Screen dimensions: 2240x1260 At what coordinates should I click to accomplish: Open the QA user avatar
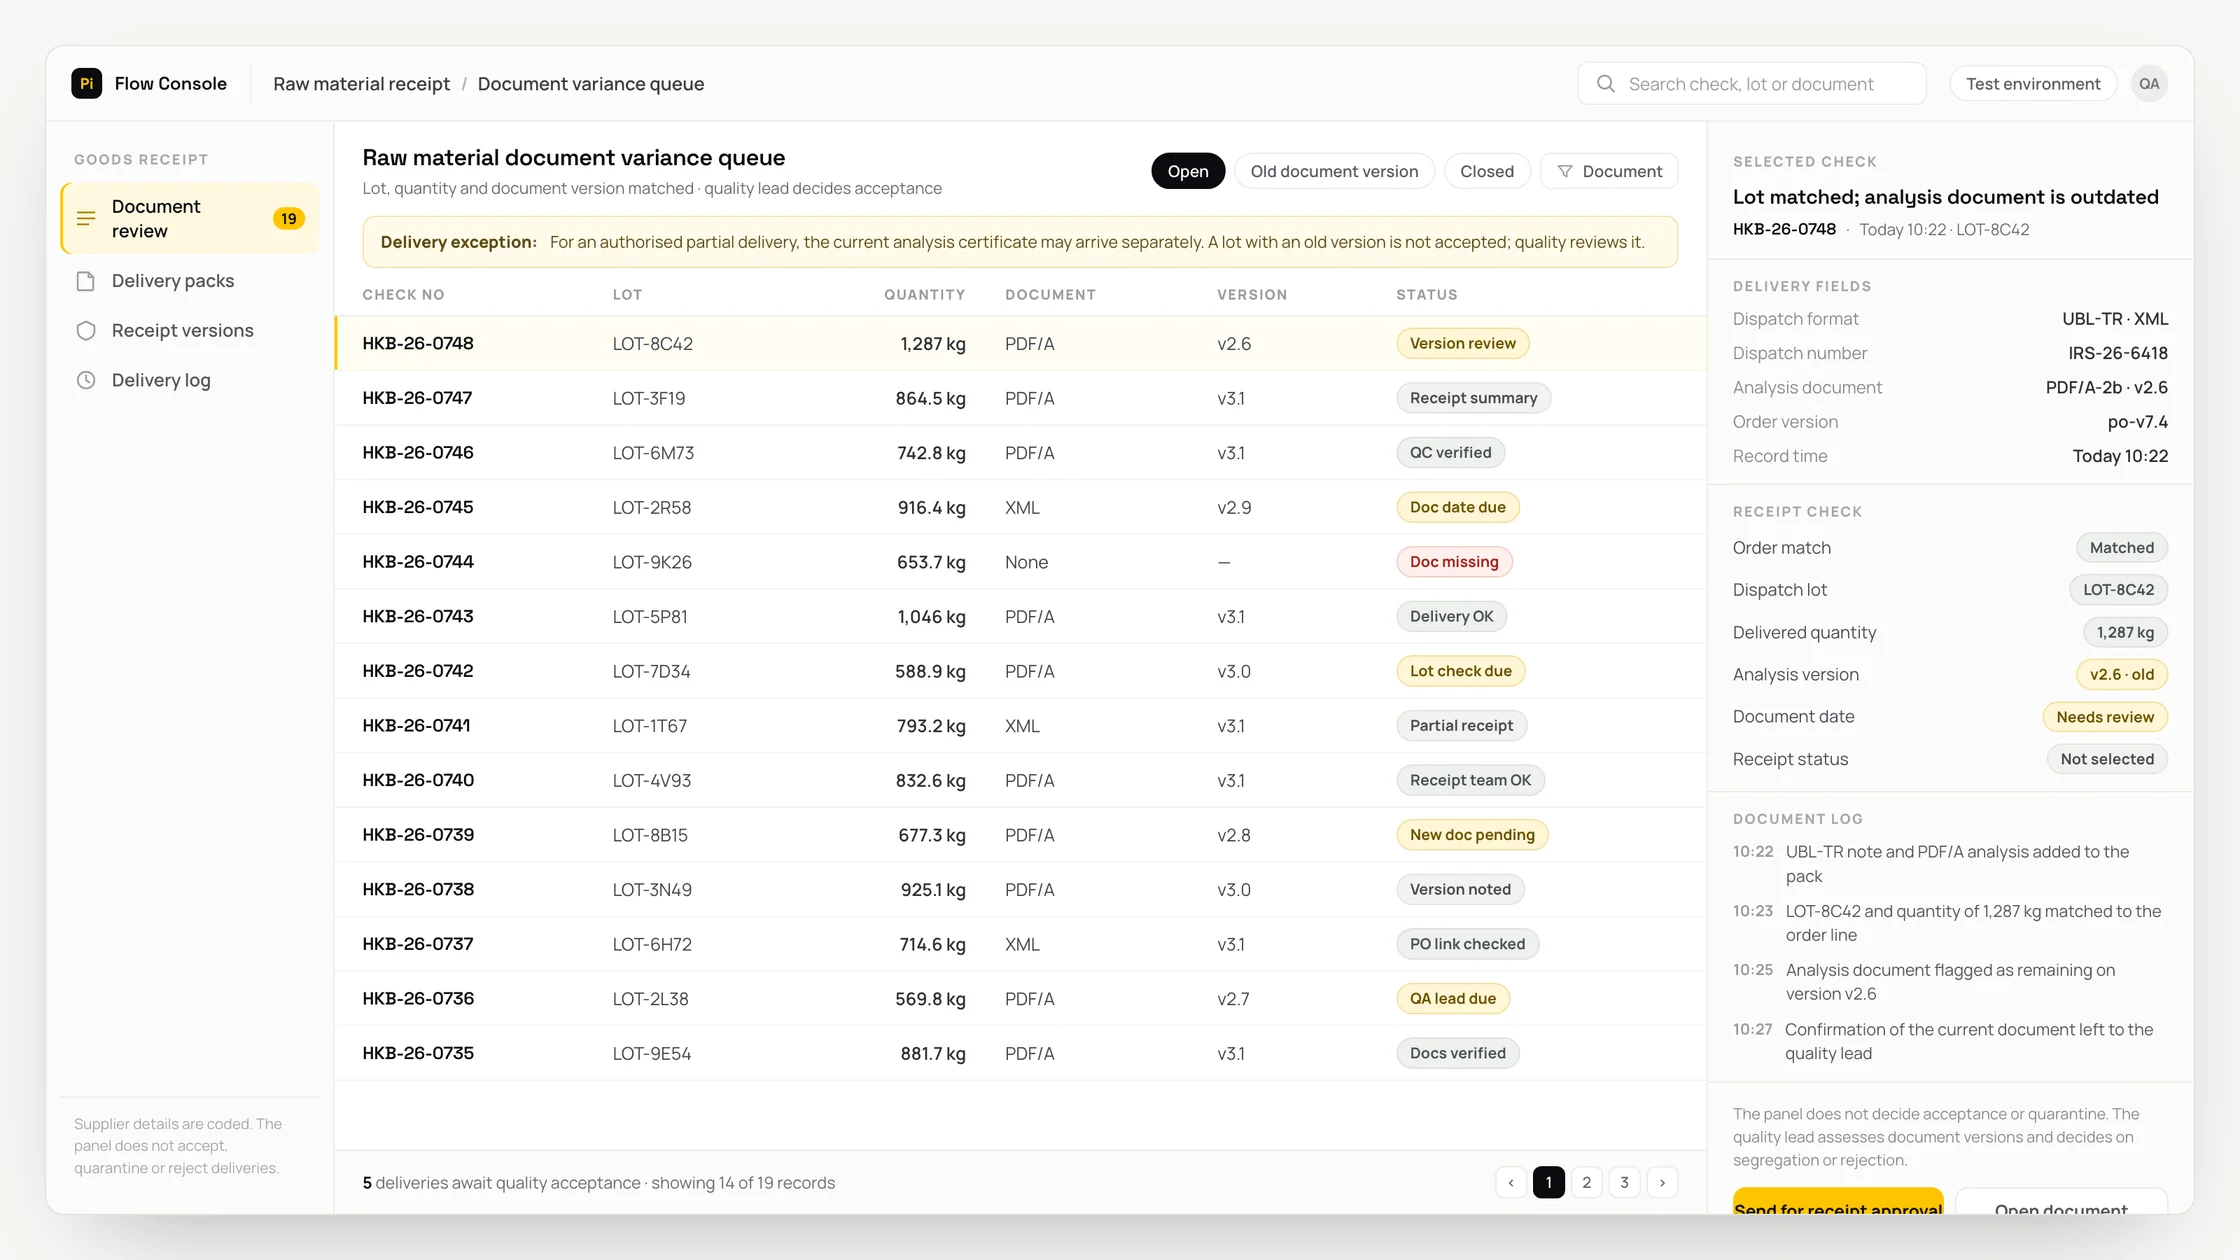(2149, 84)
